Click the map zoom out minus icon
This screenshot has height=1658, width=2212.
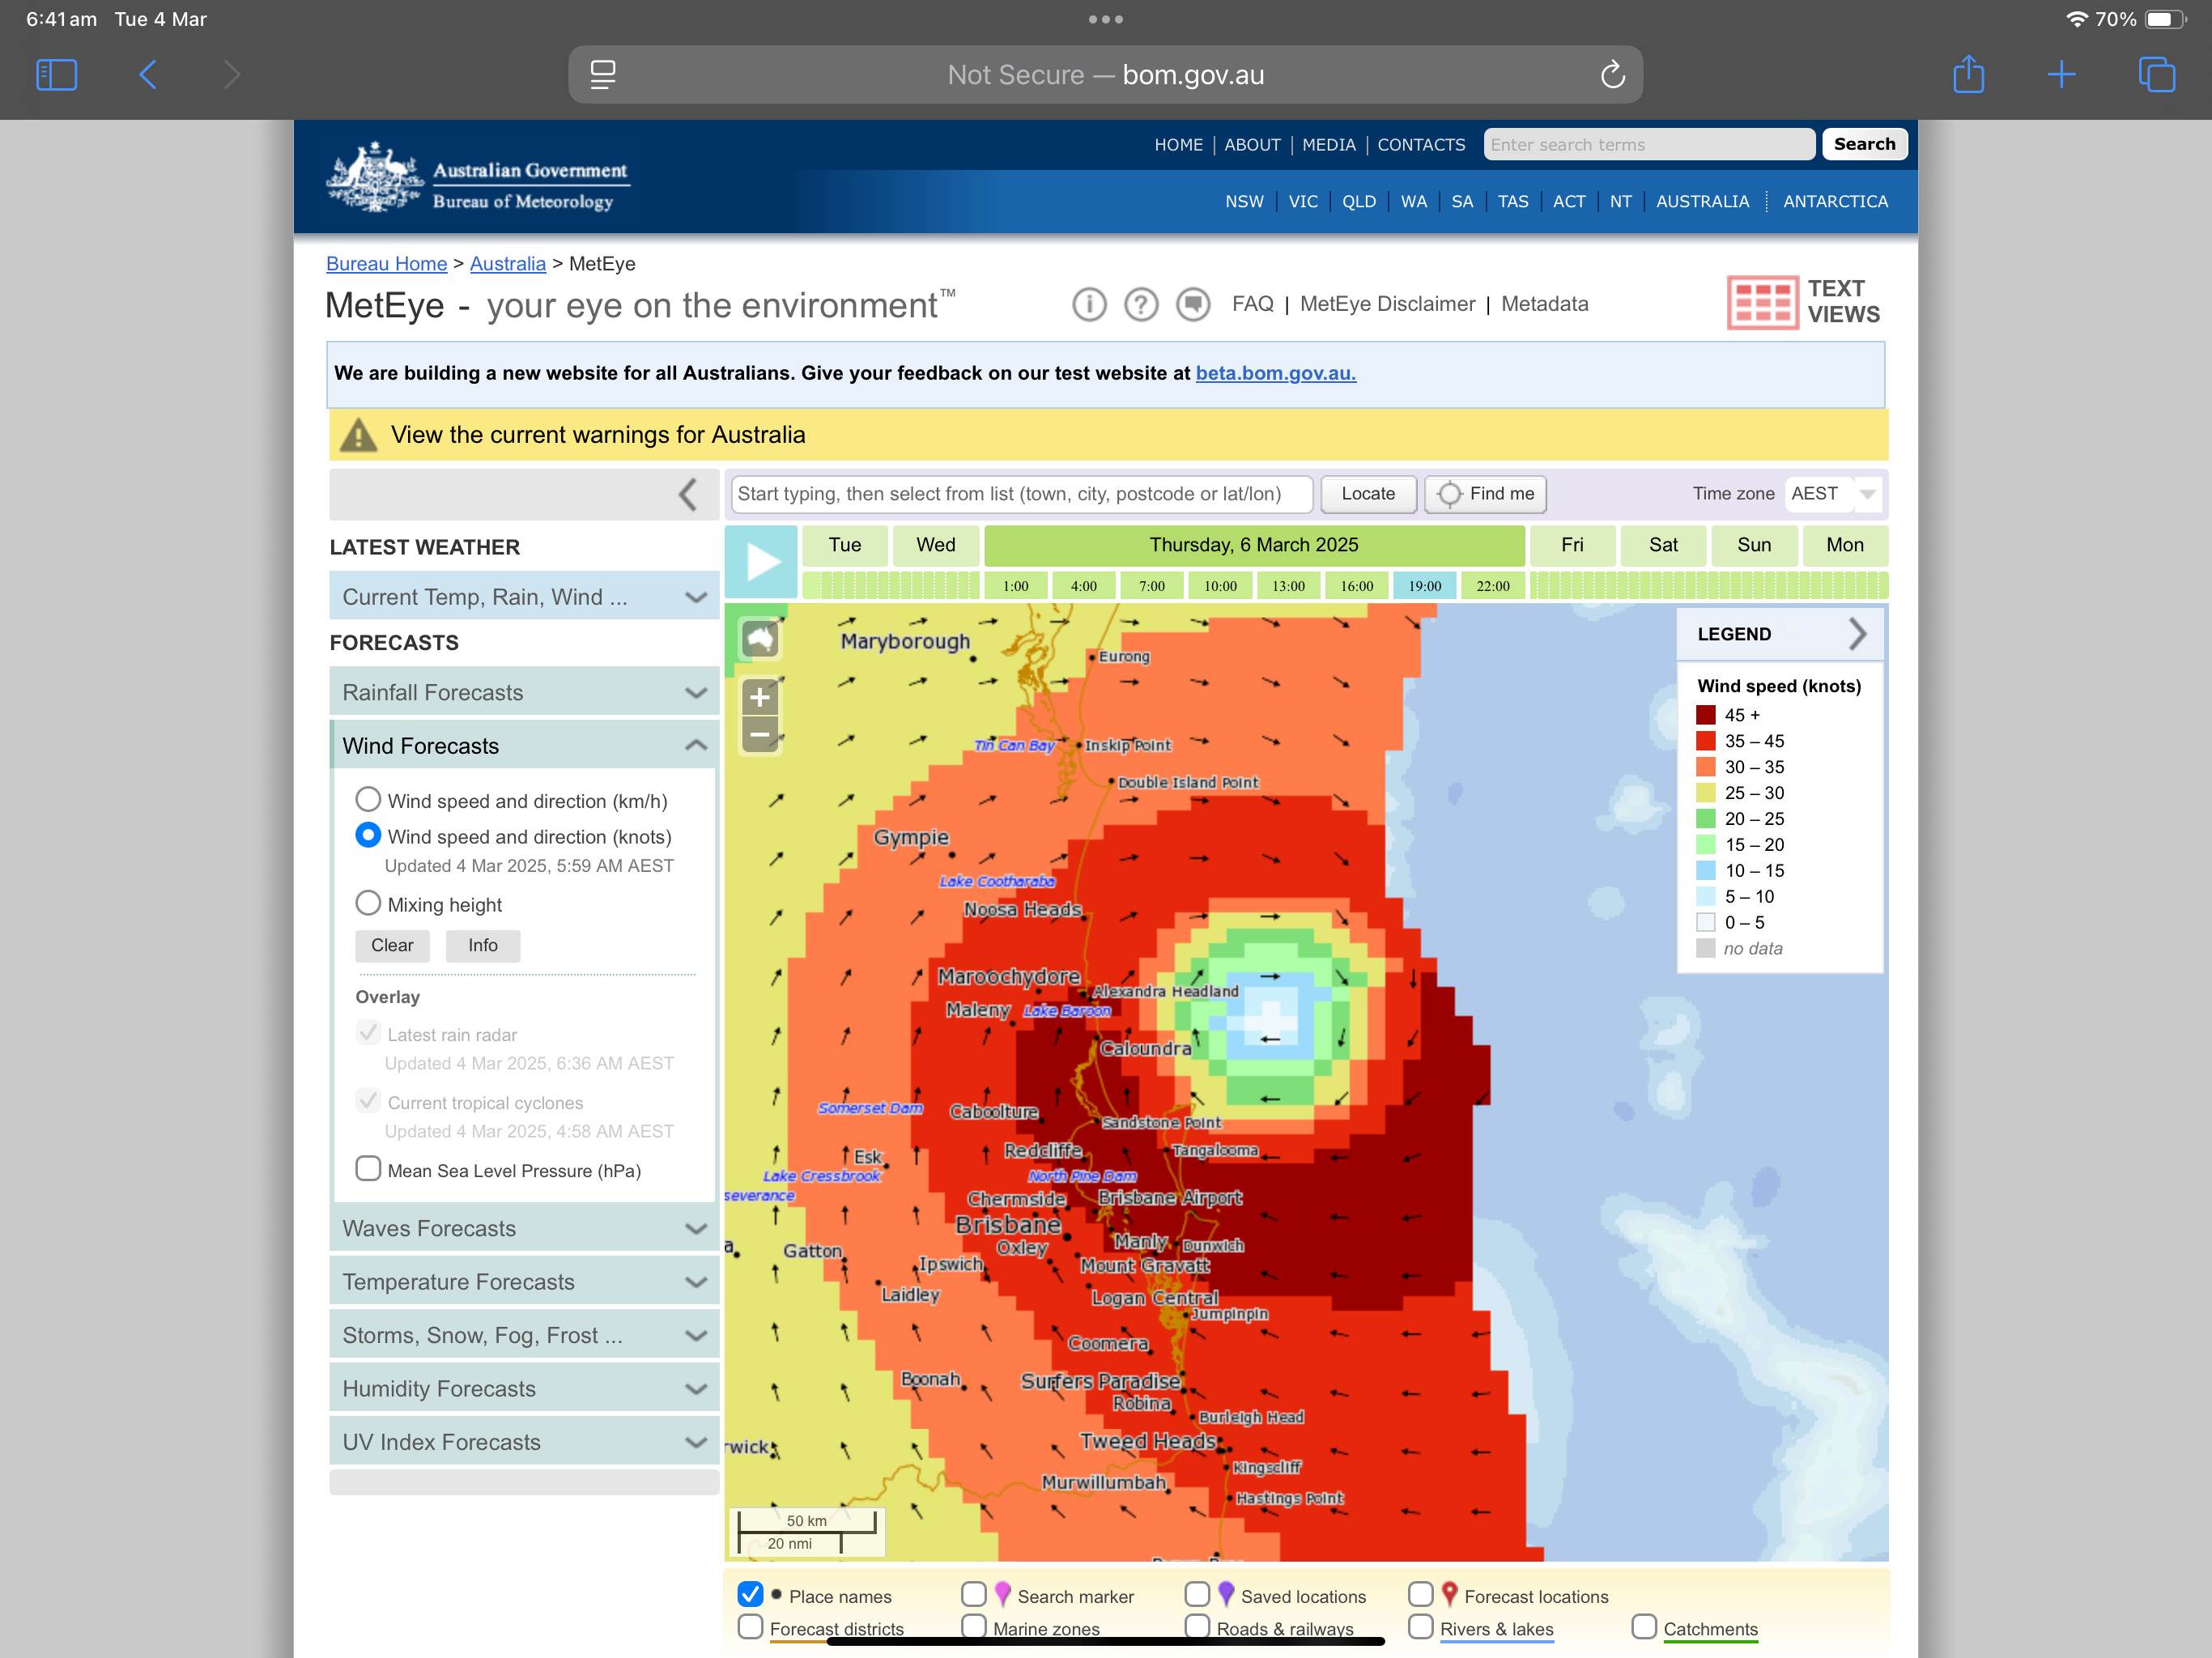(760, 735)
